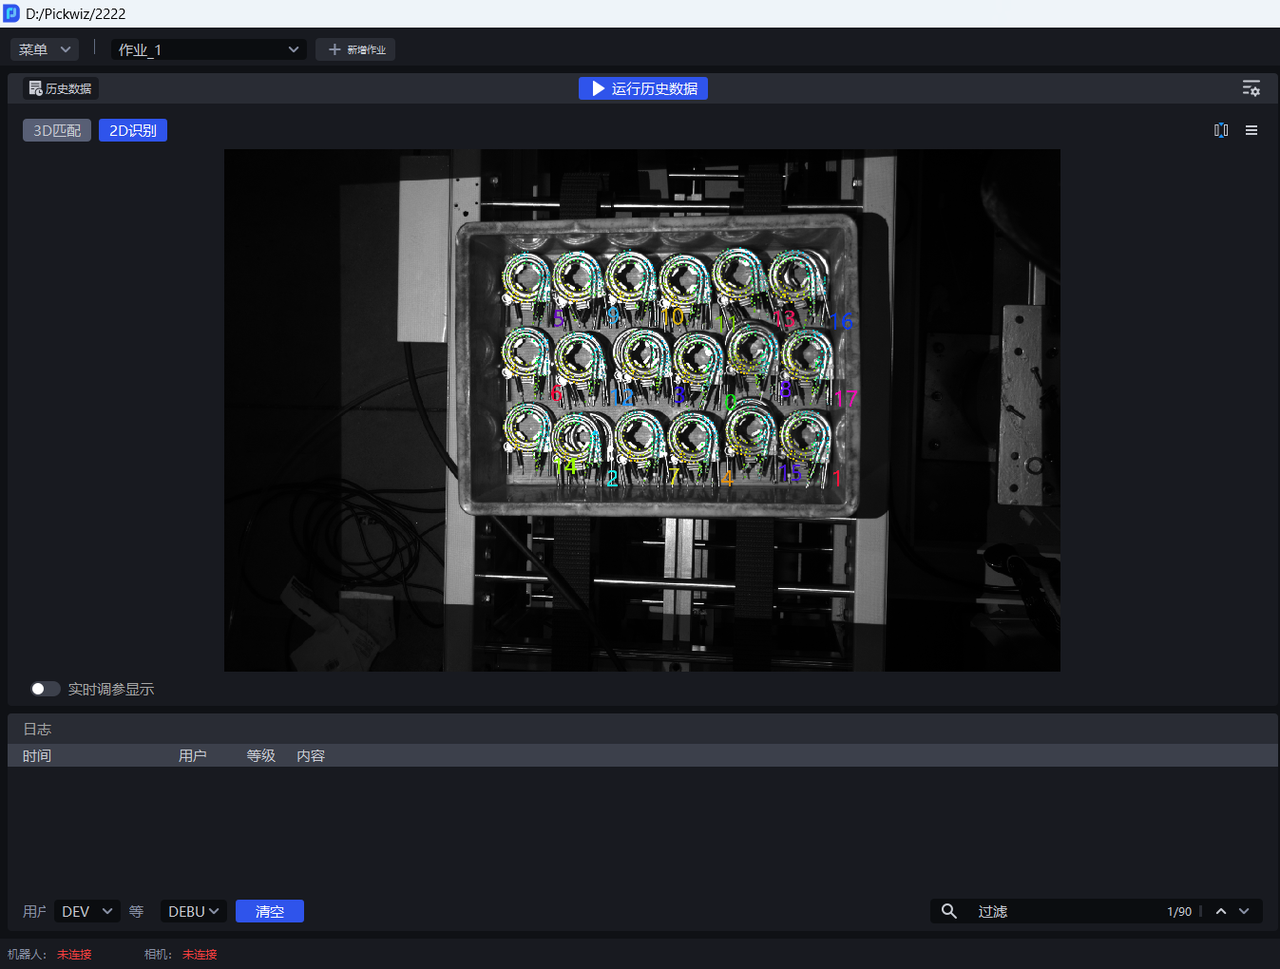Click the magnifier search icon in log filter

pos(949,911)
